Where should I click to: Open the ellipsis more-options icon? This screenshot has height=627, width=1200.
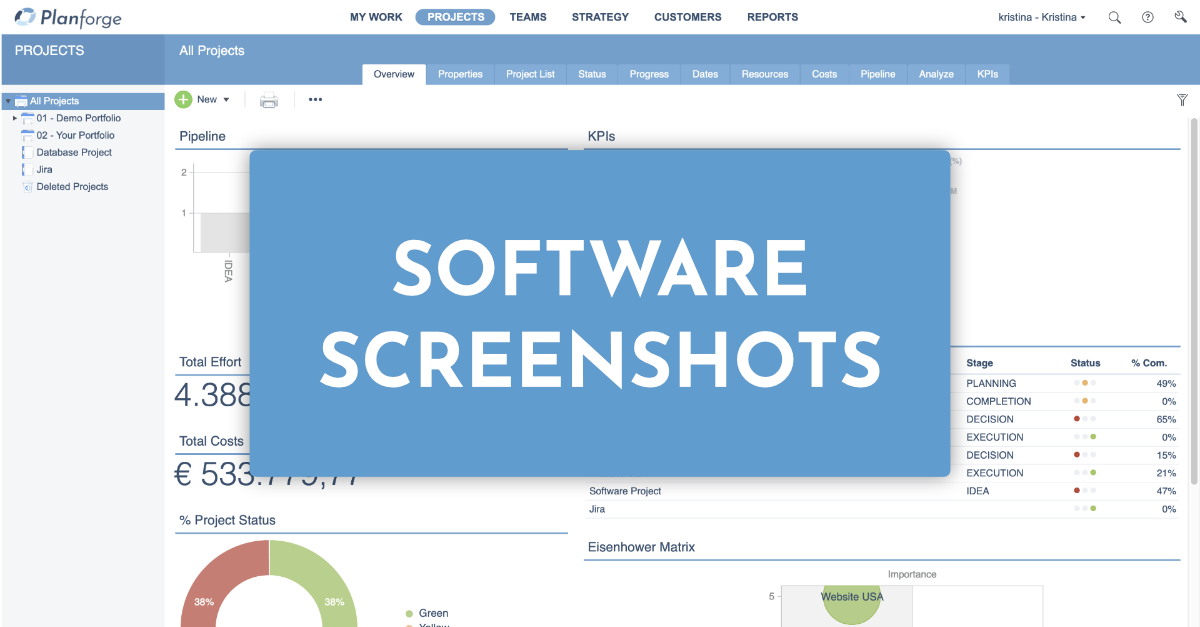(x=315, y=99)
